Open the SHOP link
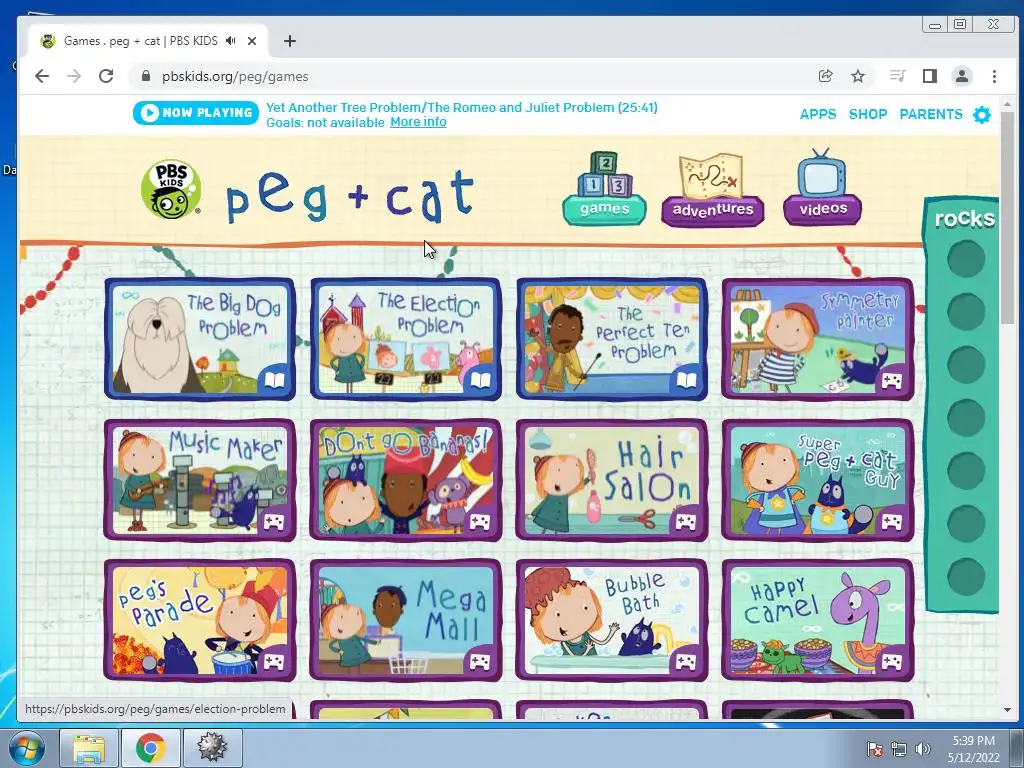 click(868, 114)
